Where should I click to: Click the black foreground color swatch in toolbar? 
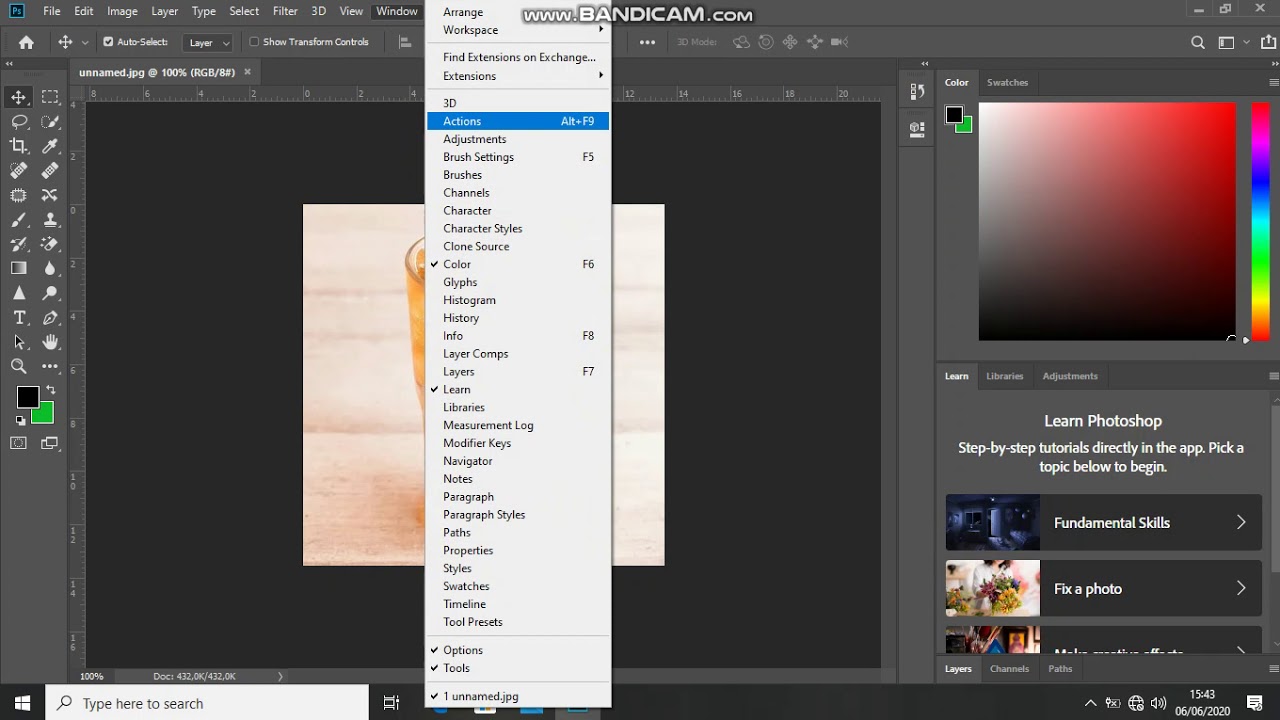pos(27,397)
